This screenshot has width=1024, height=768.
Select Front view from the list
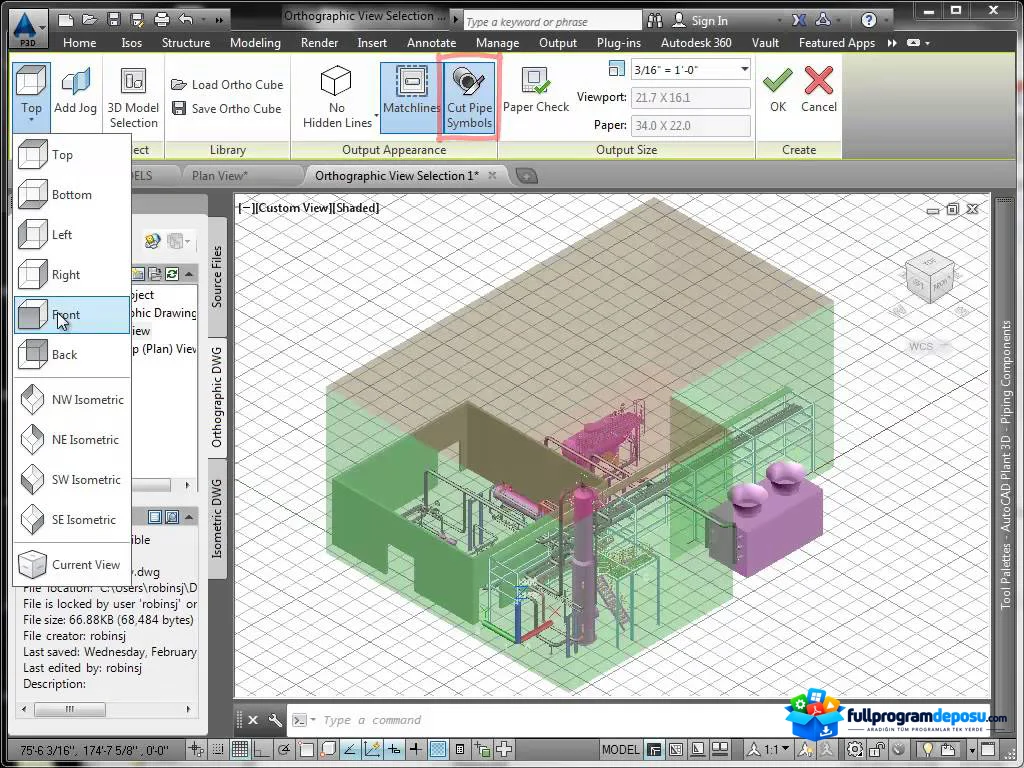click(72, 315)
